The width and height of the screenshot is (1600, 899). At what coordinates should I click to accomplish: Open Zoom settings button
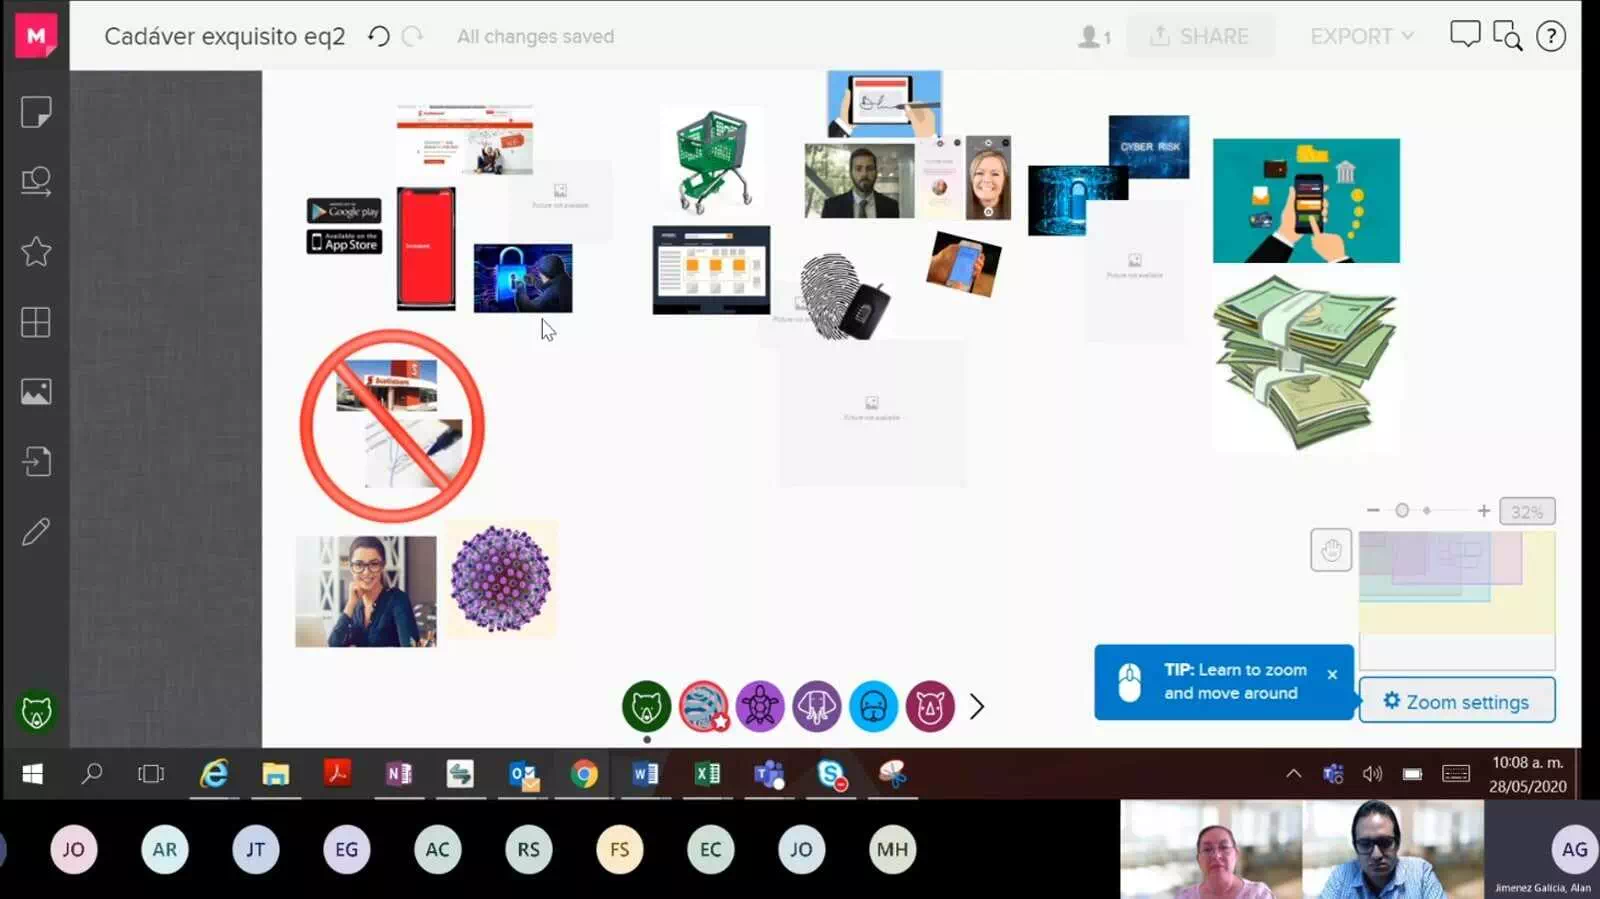[x=1456, y=702]
